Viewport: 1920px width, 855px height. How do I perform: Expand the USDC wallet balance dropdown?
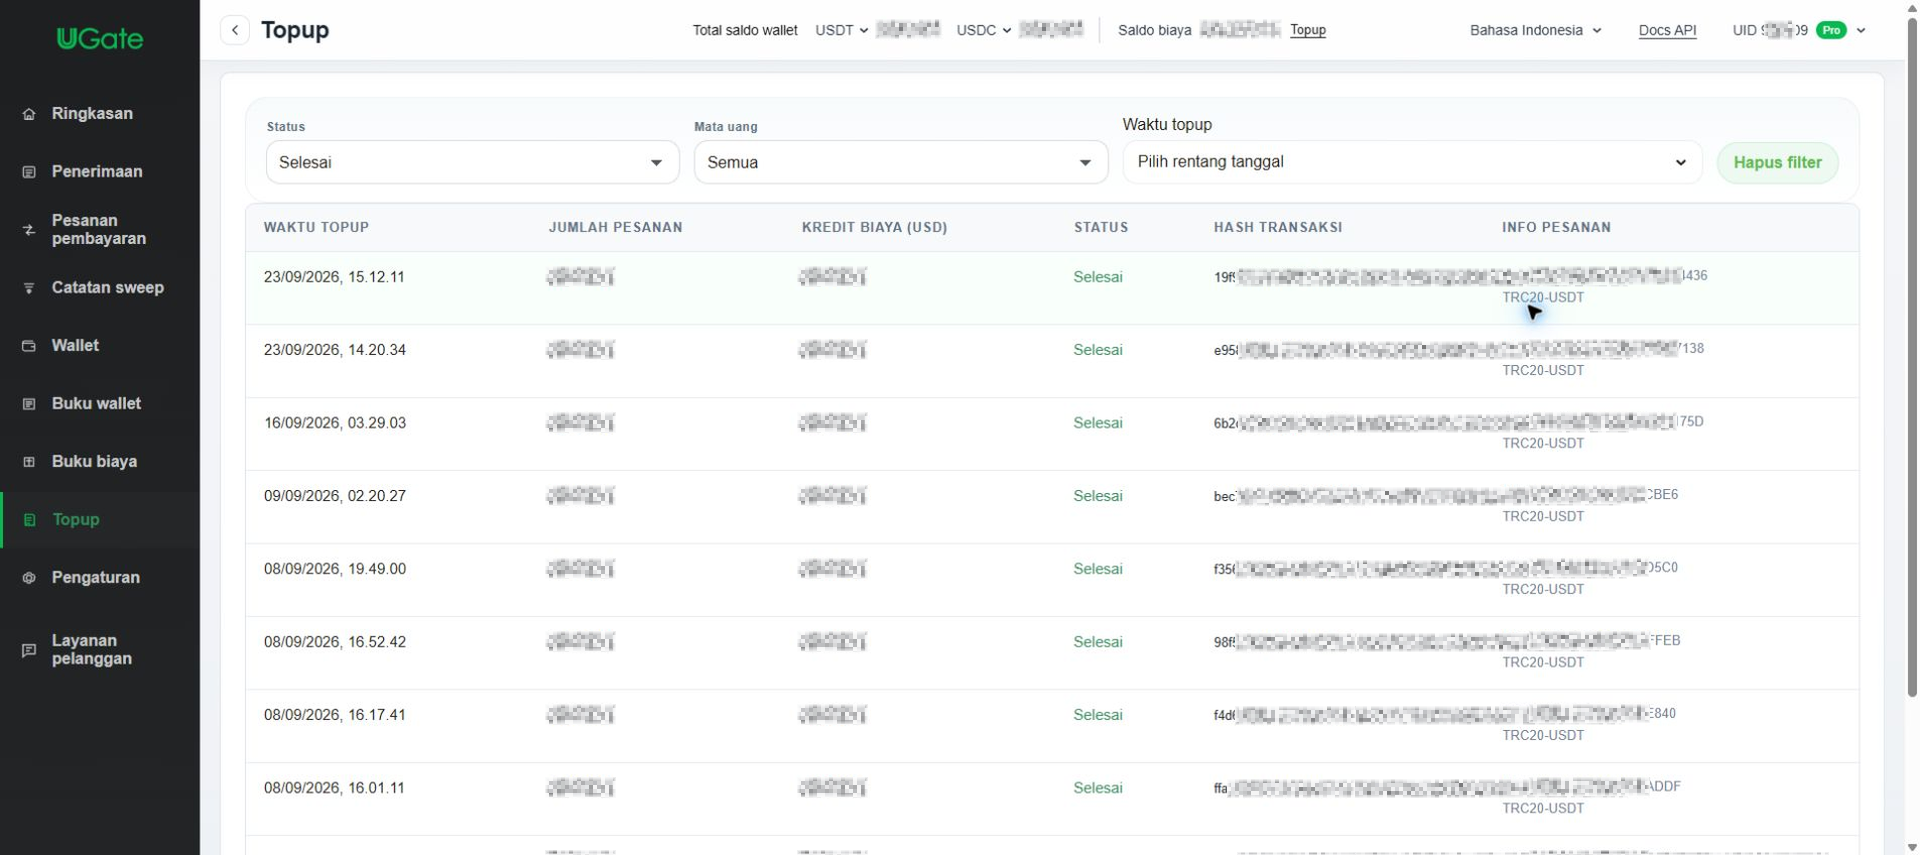(984, 30)
